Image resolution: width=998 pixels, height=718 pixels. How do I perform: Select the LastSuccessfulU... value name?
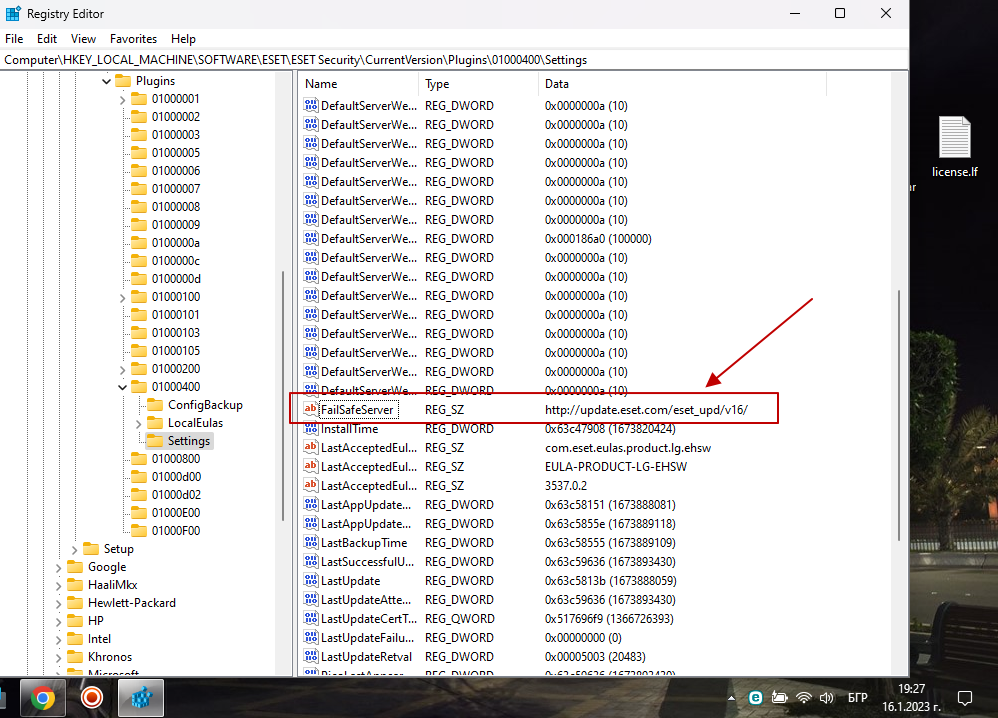pyautogui.click(x=367, y=561)
